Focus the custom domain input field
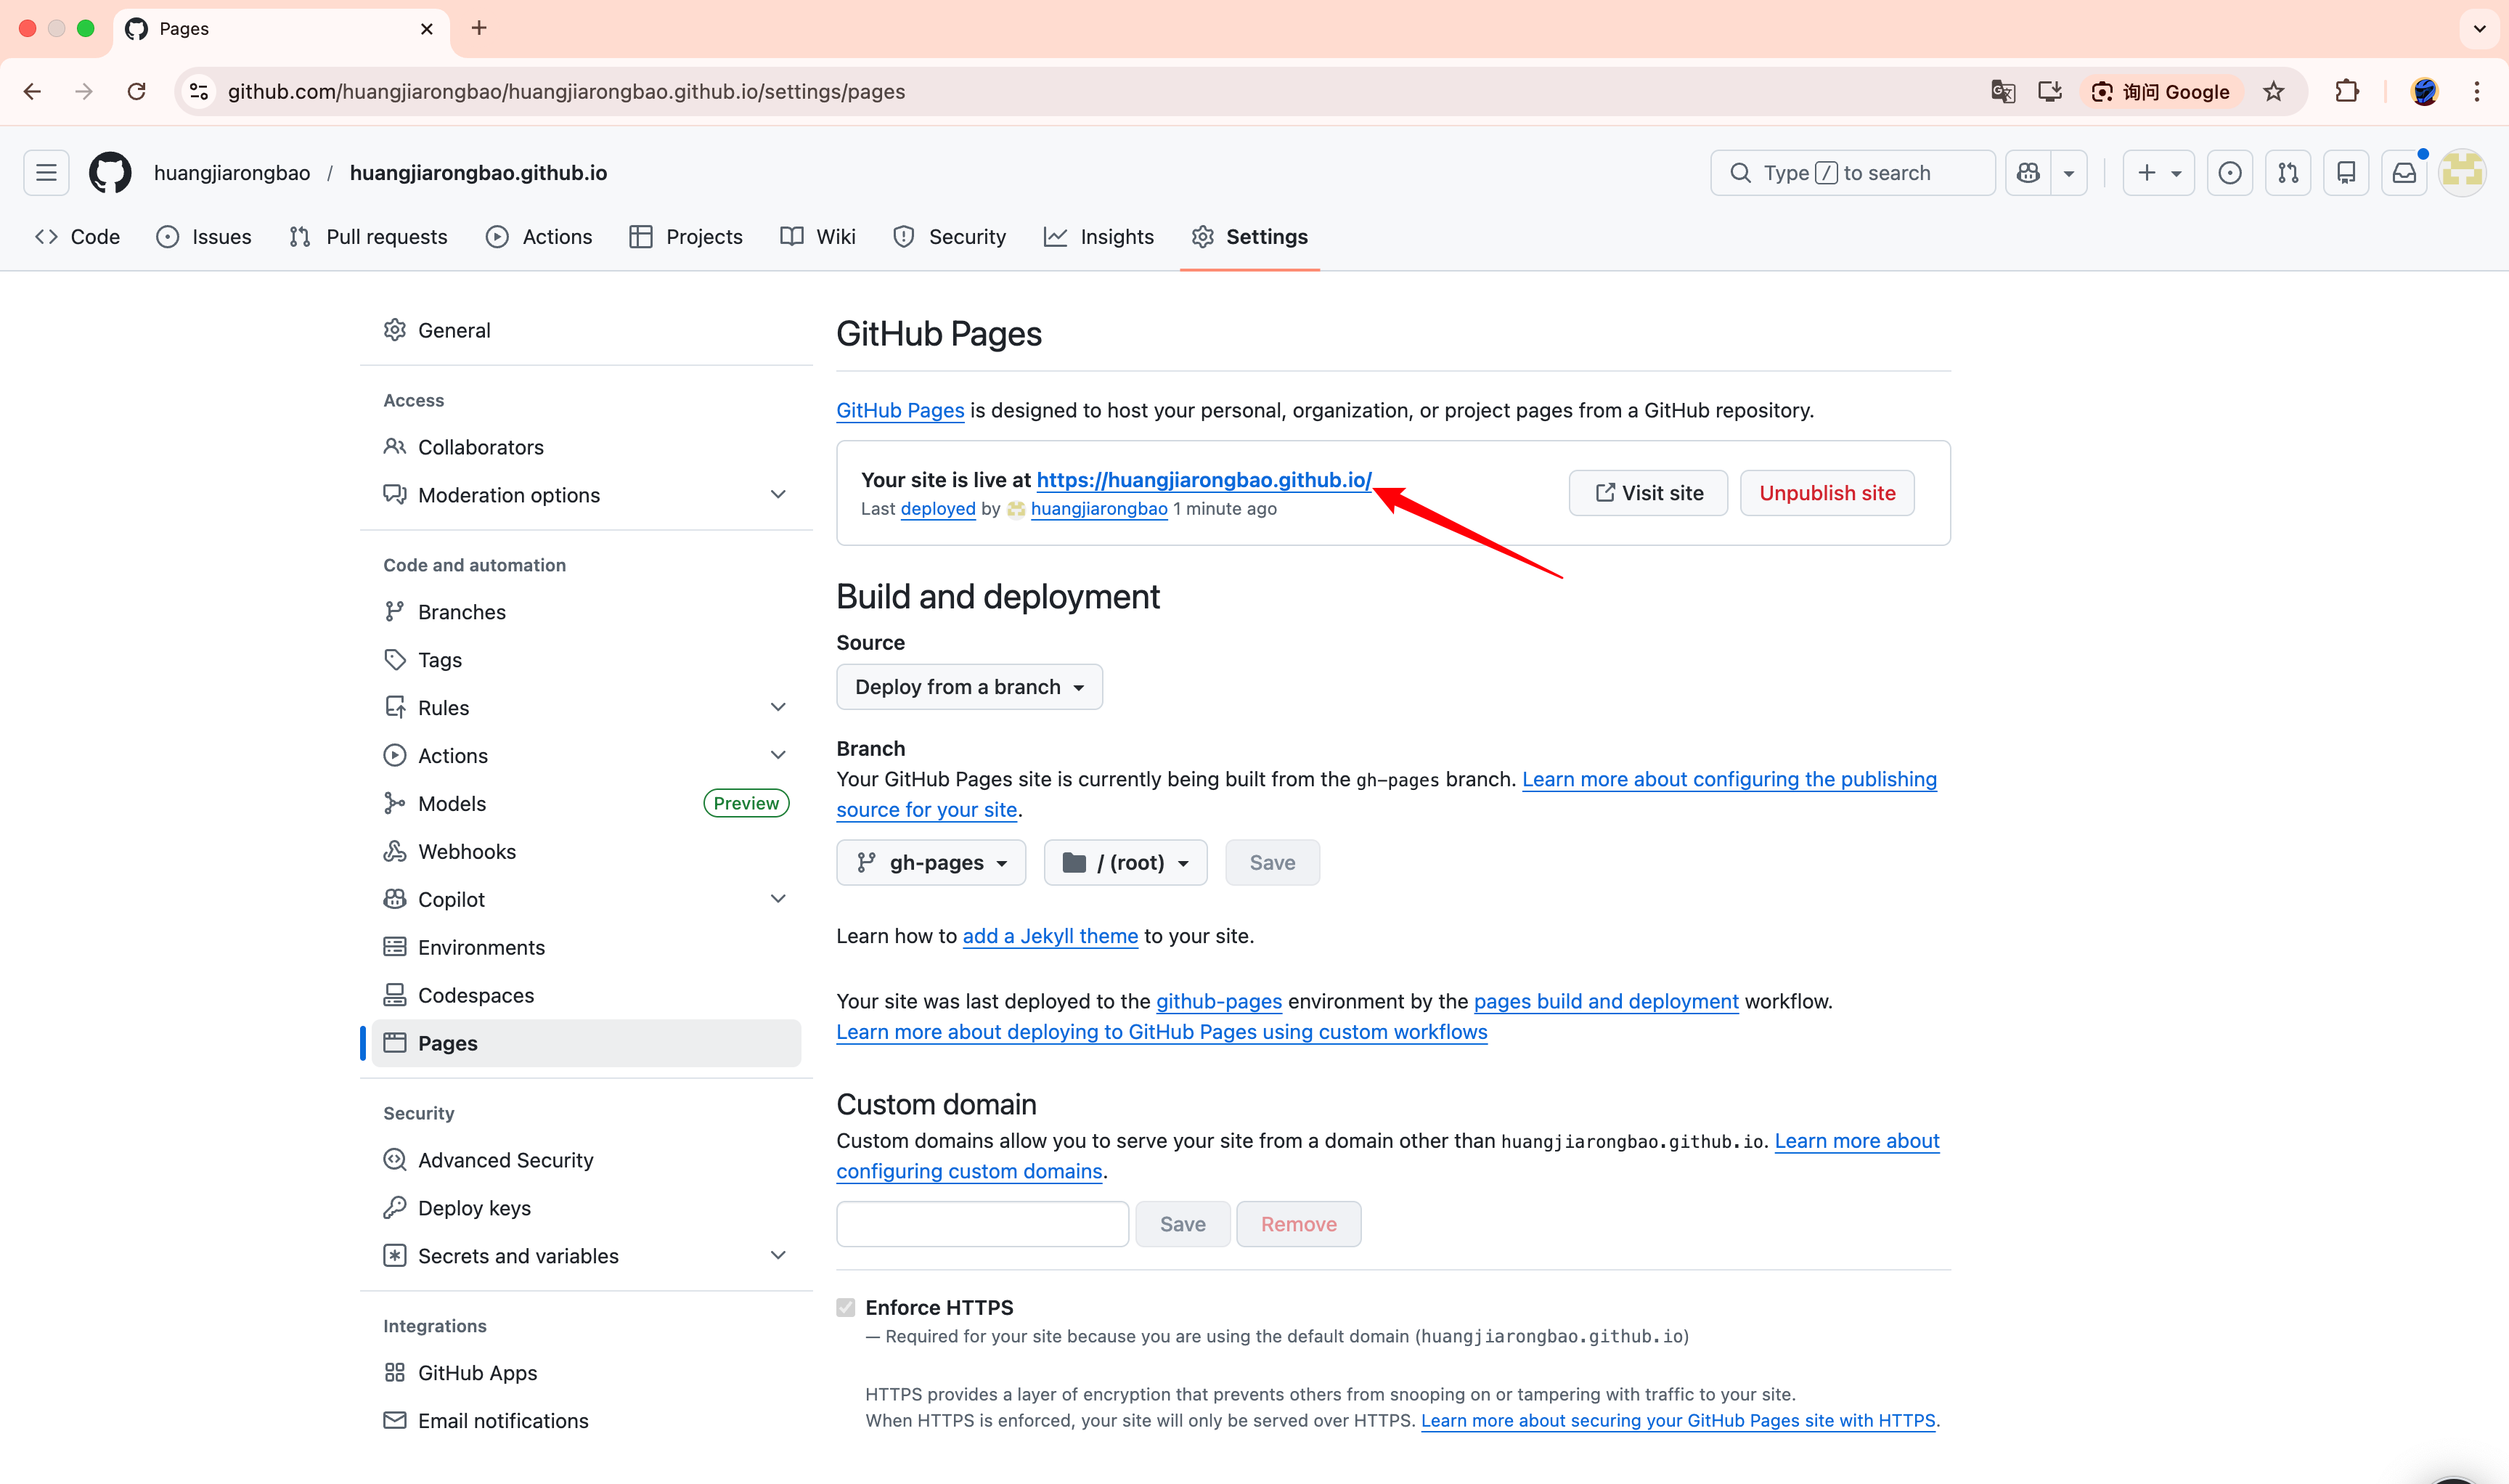 982,1224
